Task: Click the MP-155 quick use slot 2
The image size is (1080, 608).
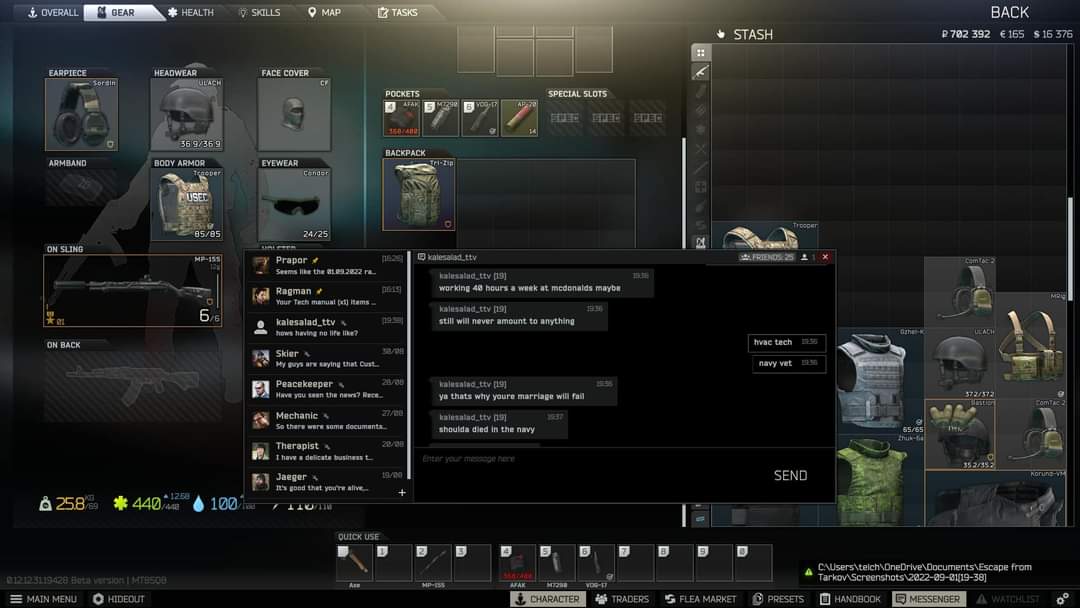Action: click(x=433, y=563)
